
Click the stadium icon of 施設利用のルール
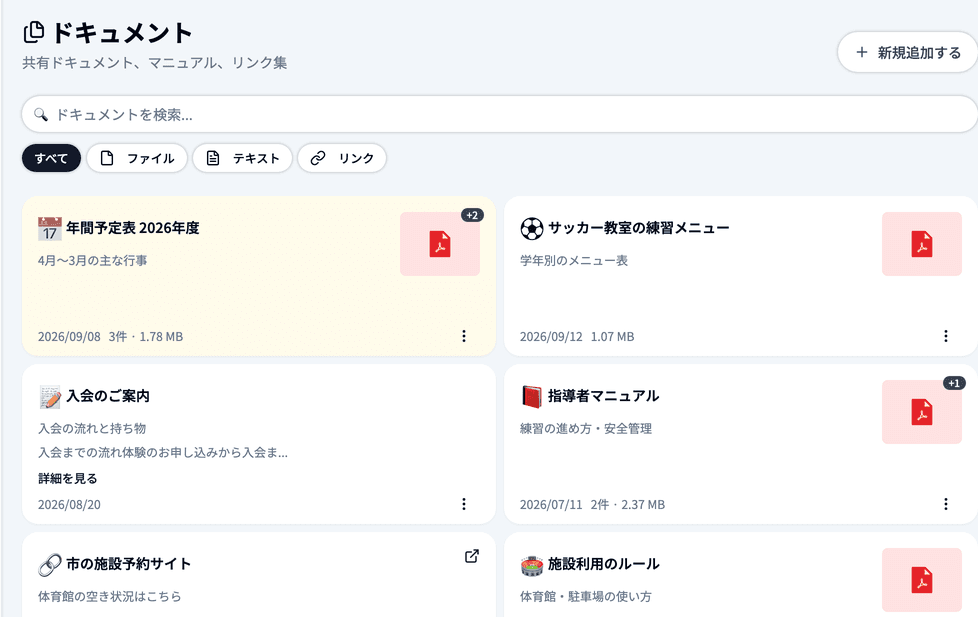pyautogui.click(x=532, y=565)
